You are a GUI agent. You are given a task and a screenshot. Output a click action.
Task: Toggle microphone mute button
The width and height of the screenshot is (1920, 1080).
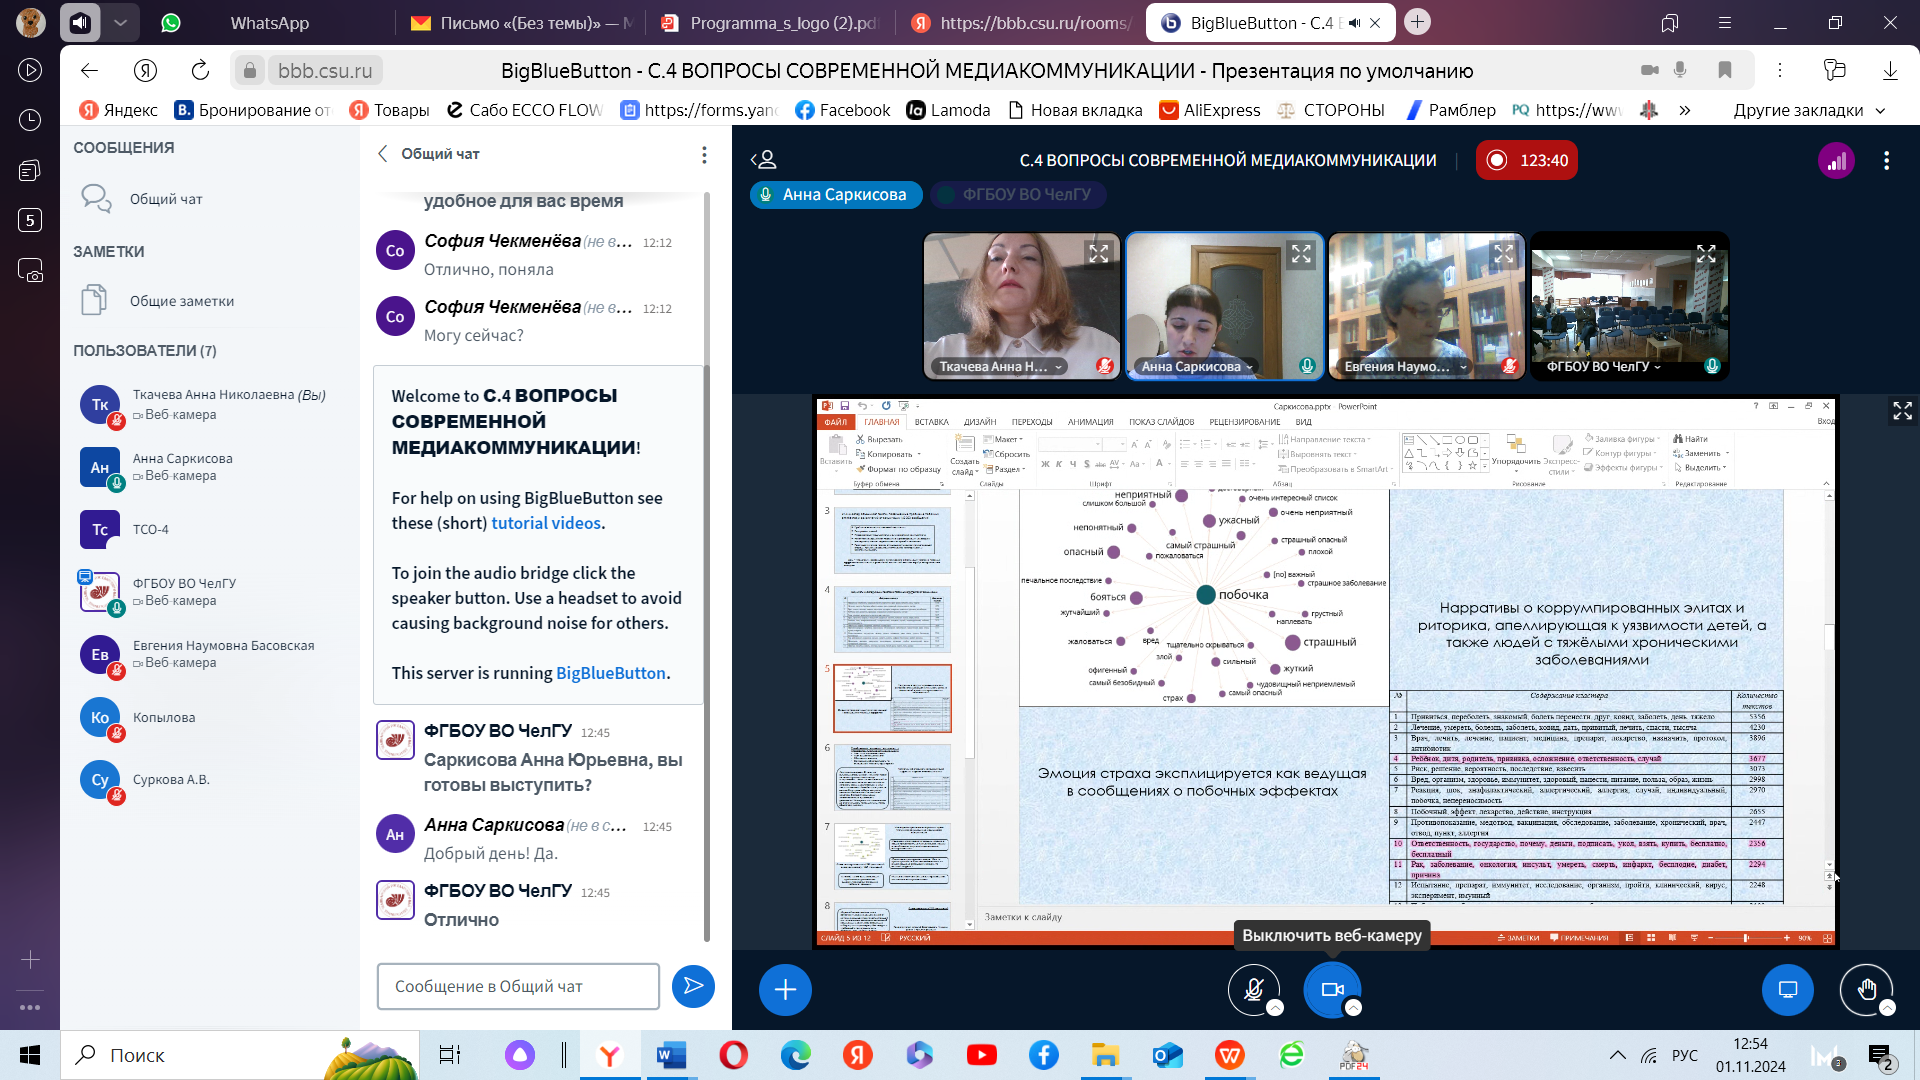coord(1254,990)
